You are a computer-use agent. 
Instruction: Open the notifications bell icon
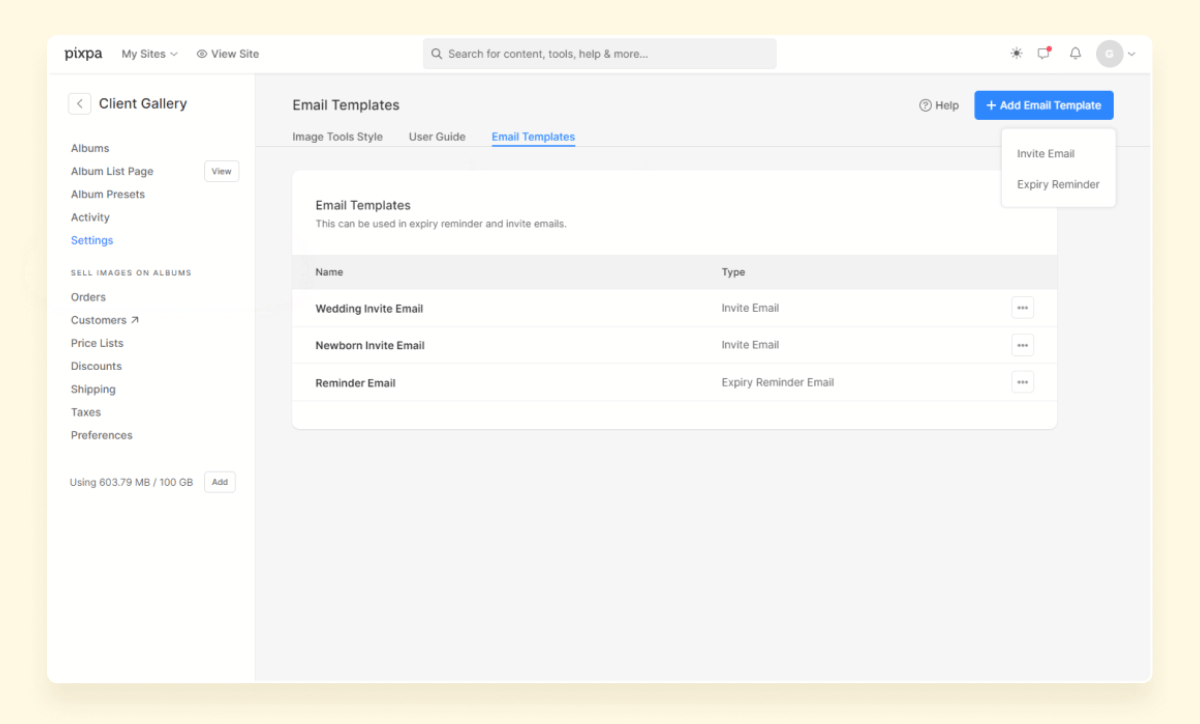click(1075, 53)
